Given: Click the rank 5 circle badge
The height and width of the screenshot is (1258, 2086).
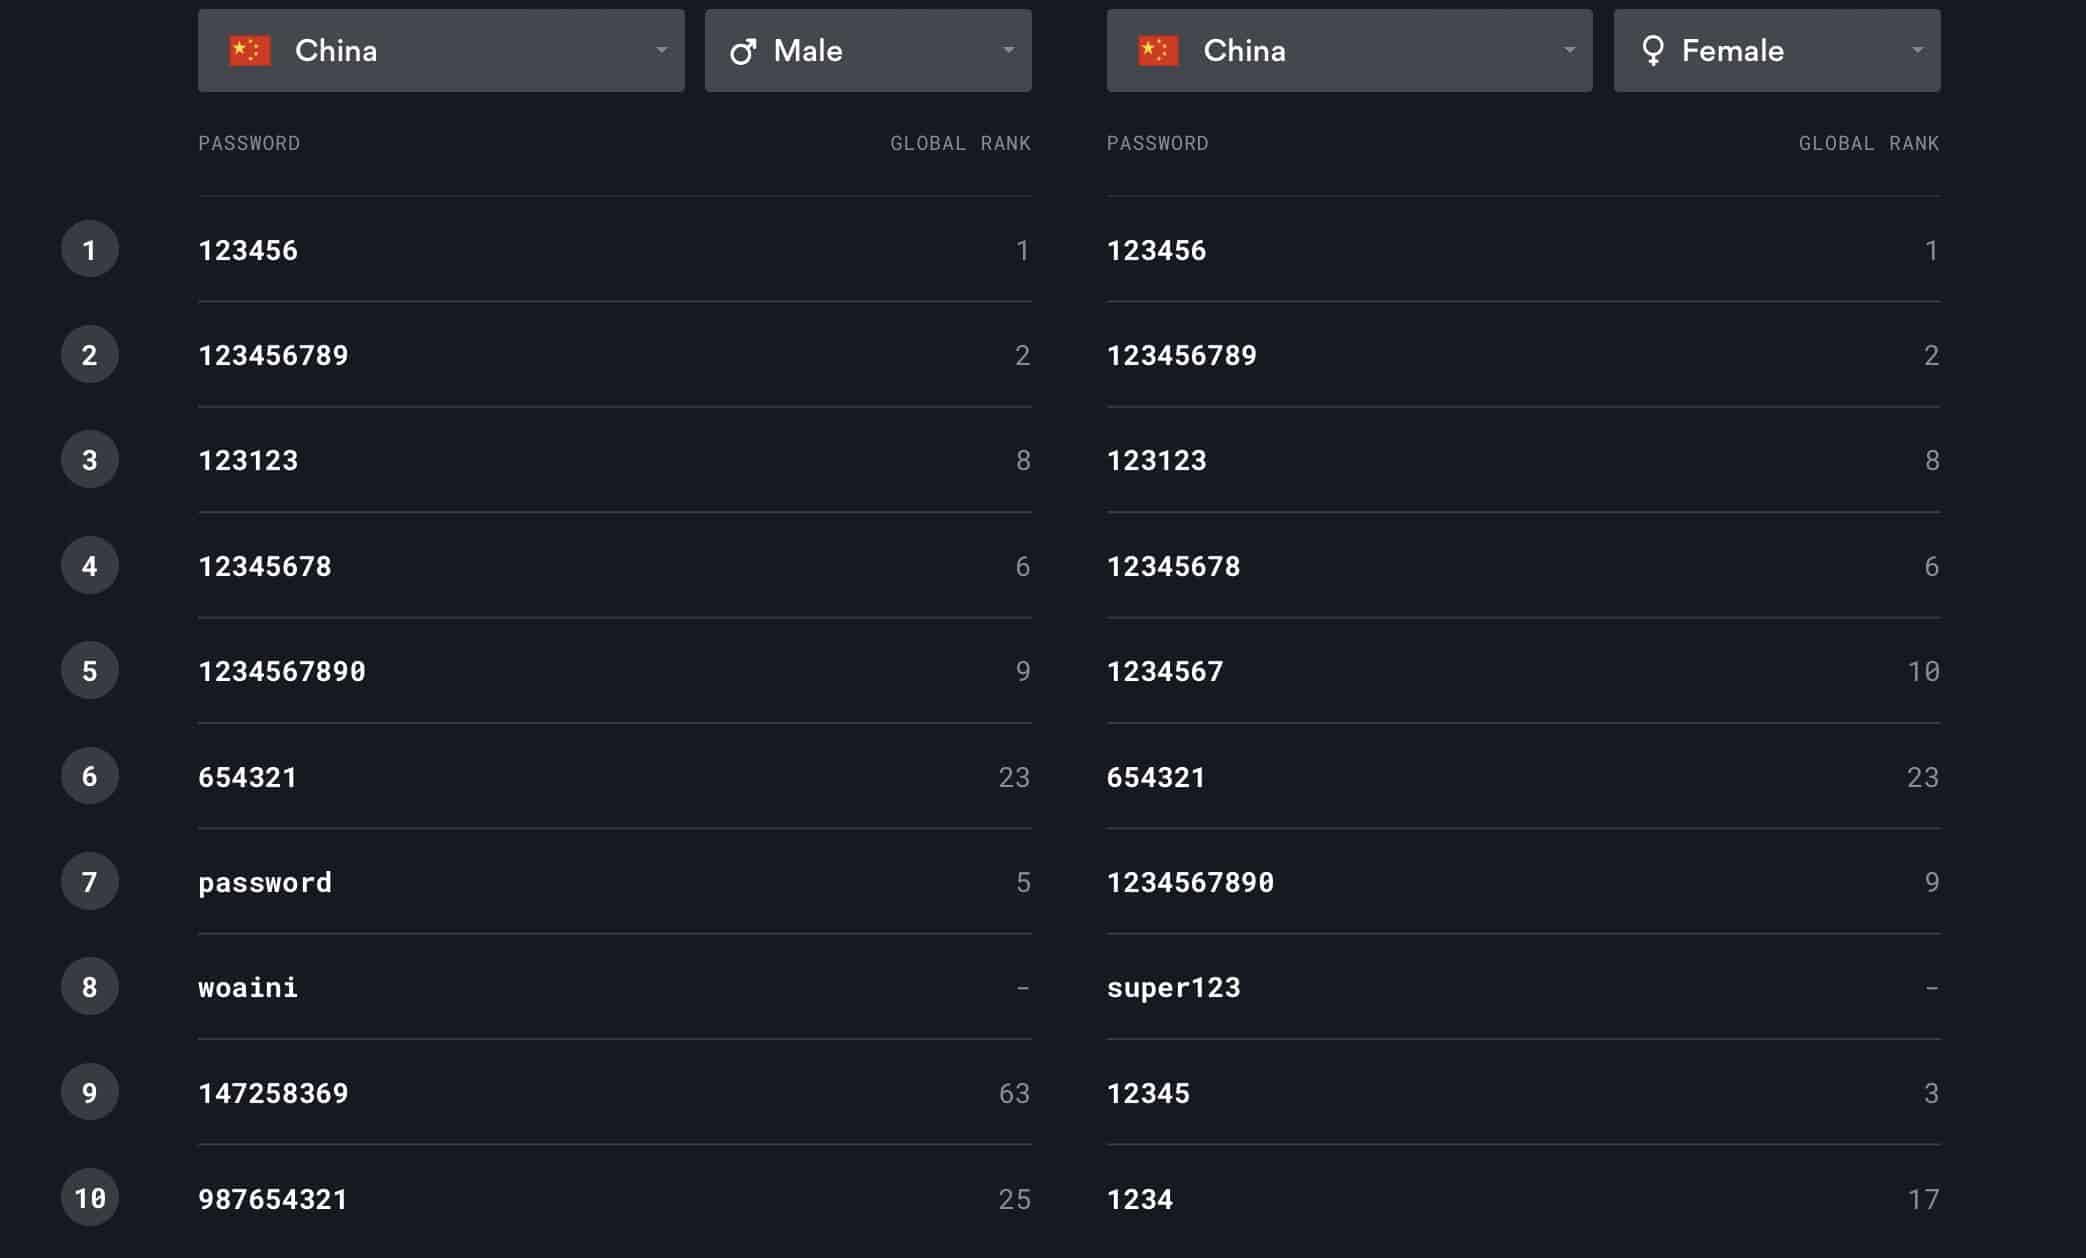Looking at the screenshot, I should (x=90, y=670).
